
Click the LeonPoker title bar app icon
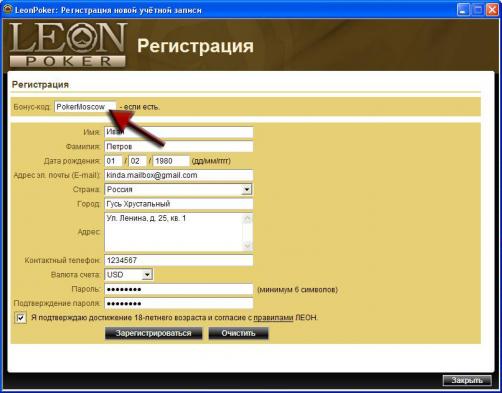point(8,9)
